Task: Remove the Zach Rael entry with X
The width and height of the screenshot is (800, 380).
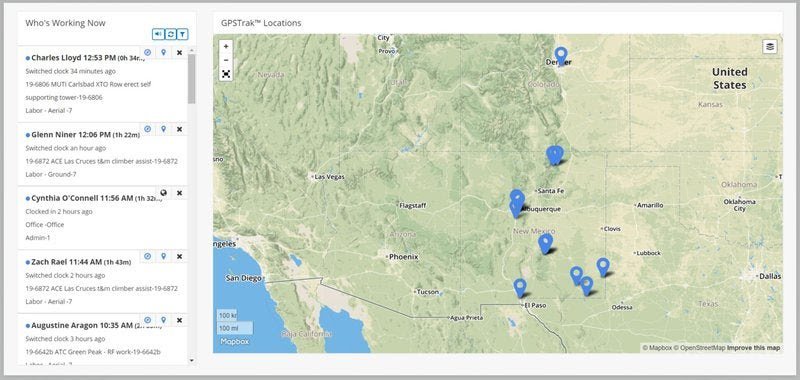Action: click(180, 257)
